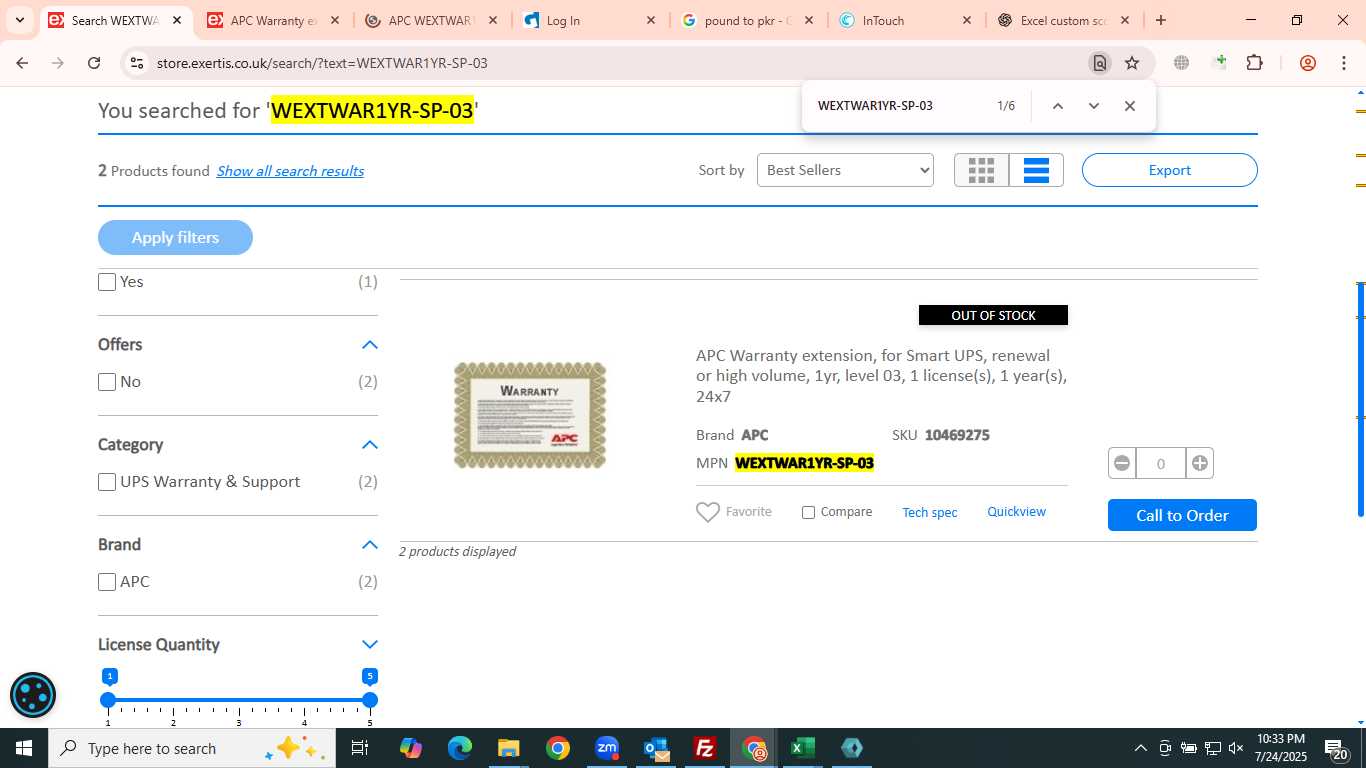This screenshot has height=768, width=1366.
Task: Collapse the Category filter section
Action: tap(369, 445)
